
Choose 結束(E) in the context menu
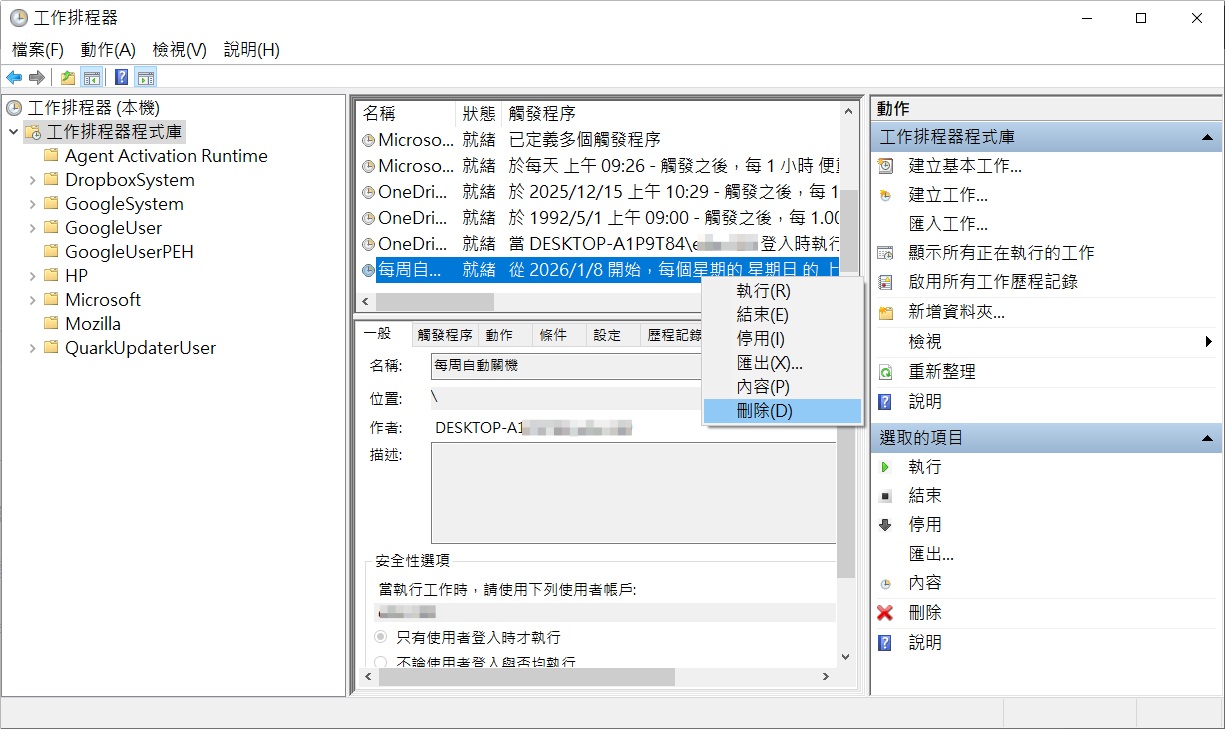782,315
